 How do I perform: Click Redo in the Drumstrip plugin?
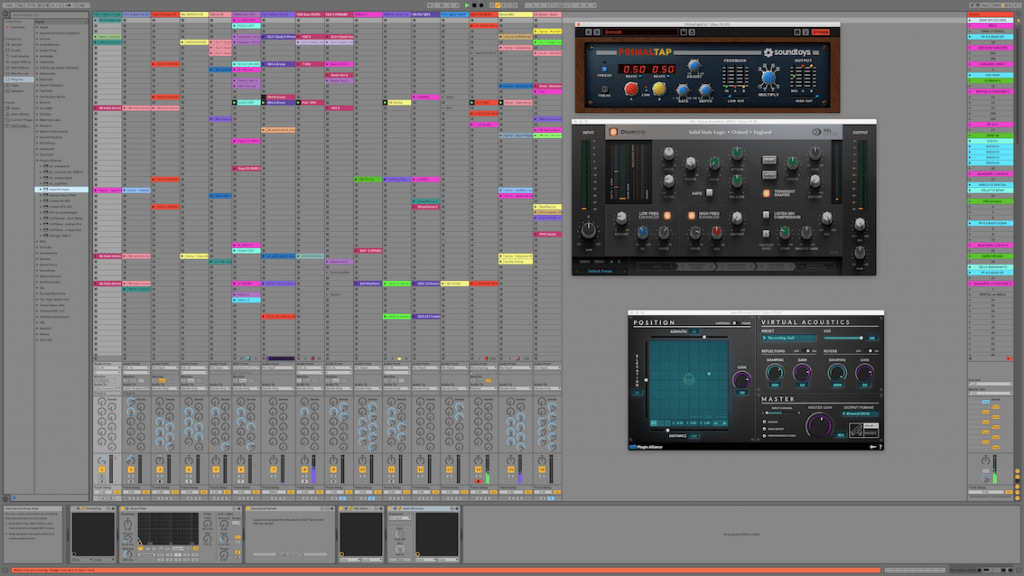599,262
